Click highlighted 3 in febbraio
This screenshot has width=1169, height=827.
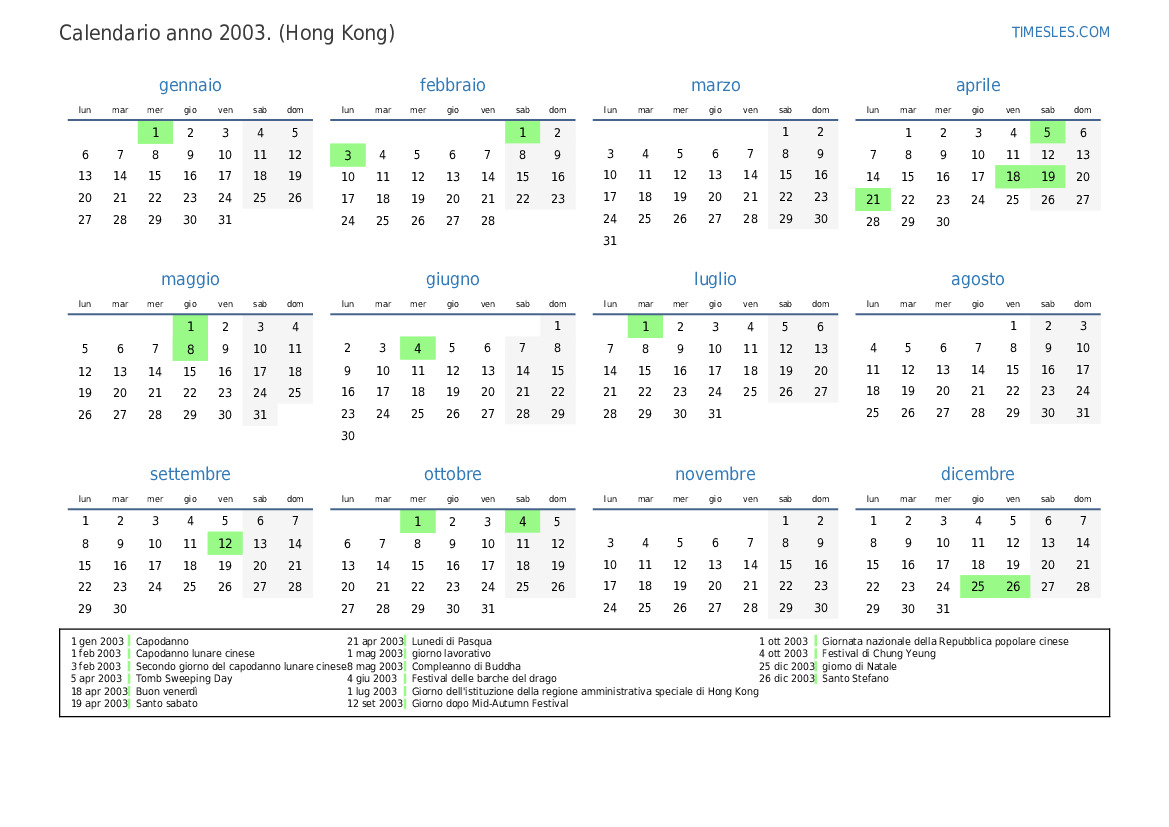[347, 155]
